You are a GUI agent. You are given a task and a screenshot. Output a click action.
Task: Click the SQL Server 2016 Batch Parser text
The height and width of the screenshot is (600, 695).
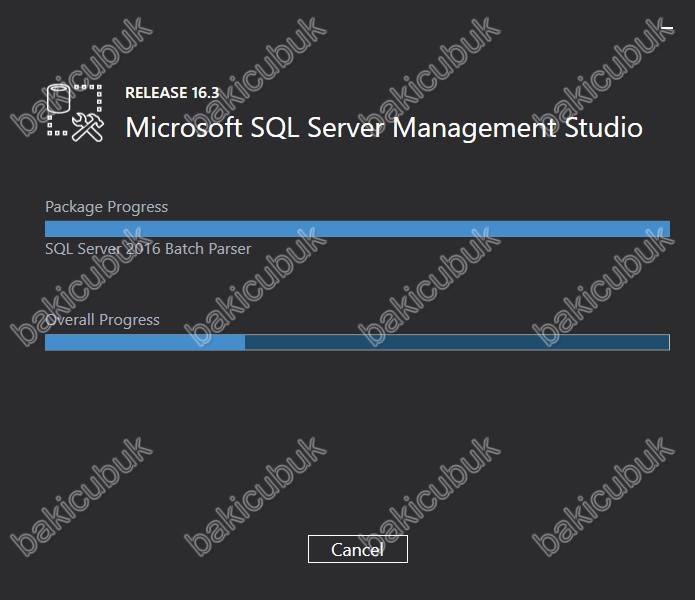pyautogui.click(x=148, y=249)
